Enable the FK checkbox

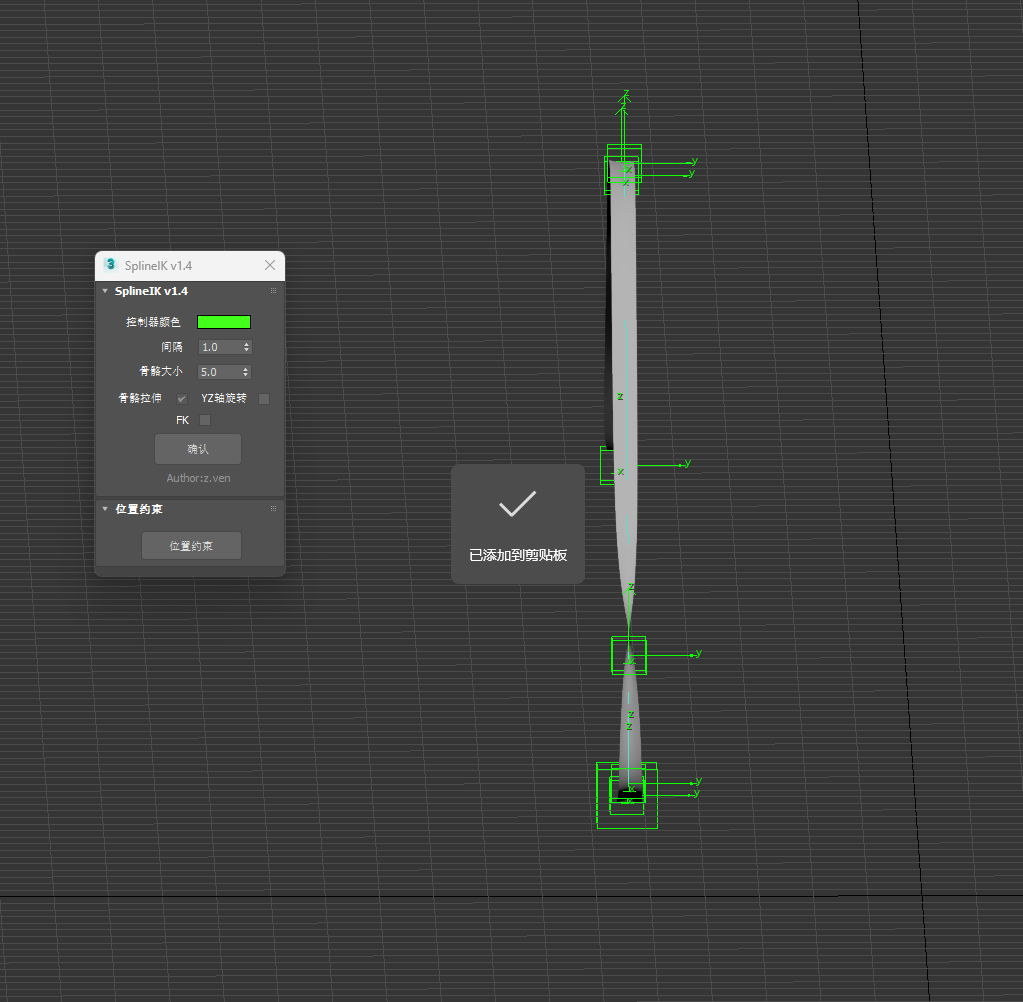click(203, 420)
